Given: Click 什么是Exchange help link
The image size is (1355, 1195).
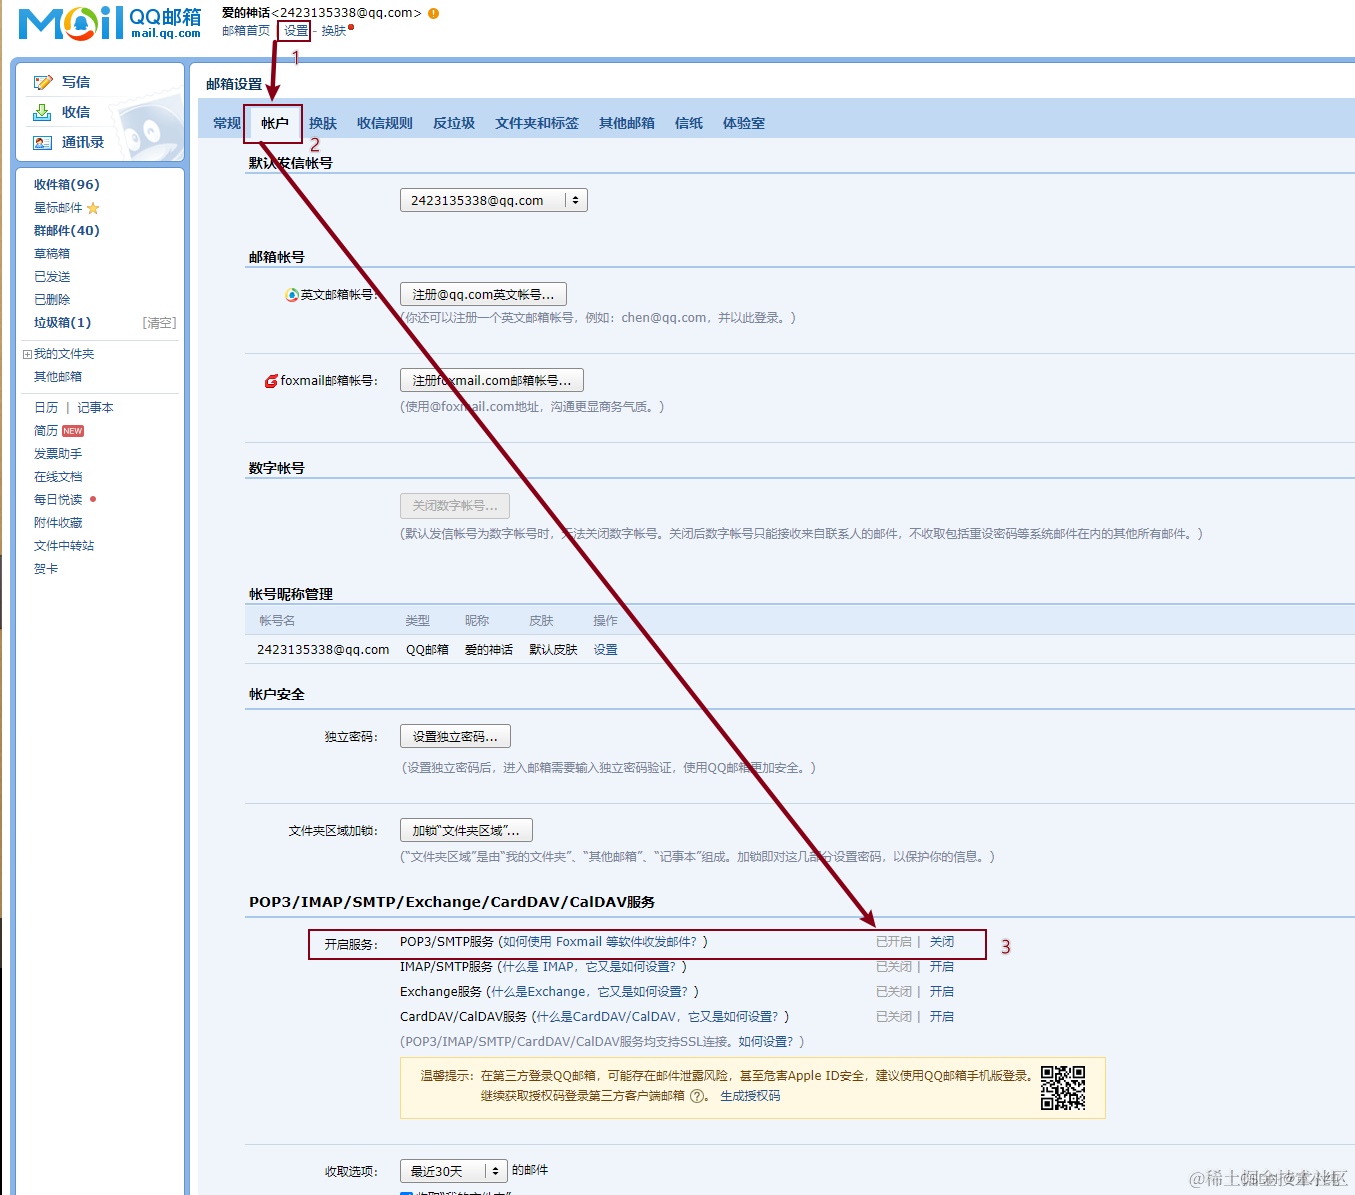Looking at the screenshot, I should click(589, 992).
